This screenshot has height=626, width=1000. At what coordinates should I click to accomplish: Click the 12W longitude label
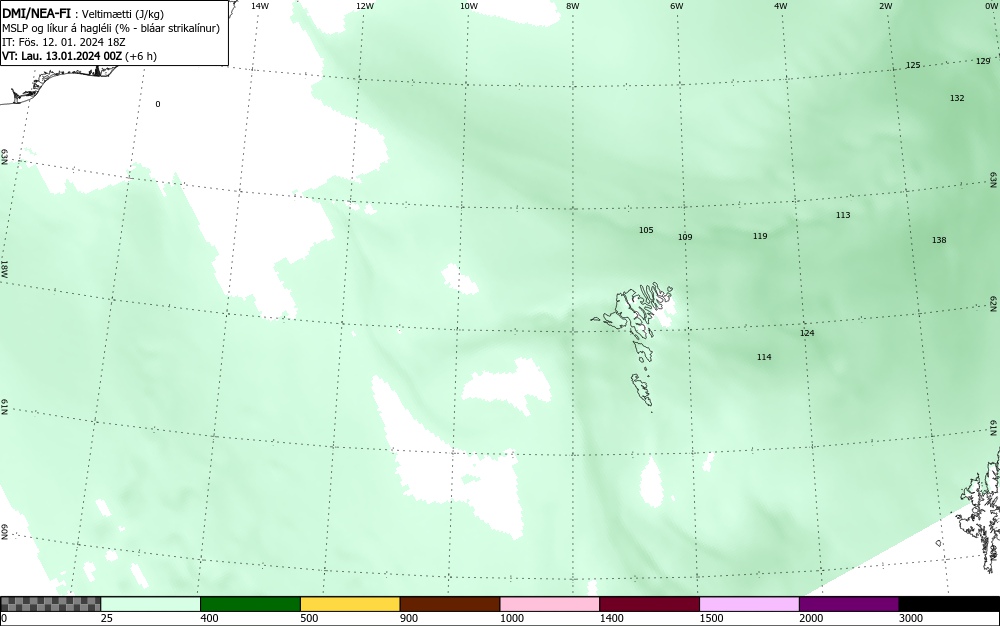click(364, 6)
